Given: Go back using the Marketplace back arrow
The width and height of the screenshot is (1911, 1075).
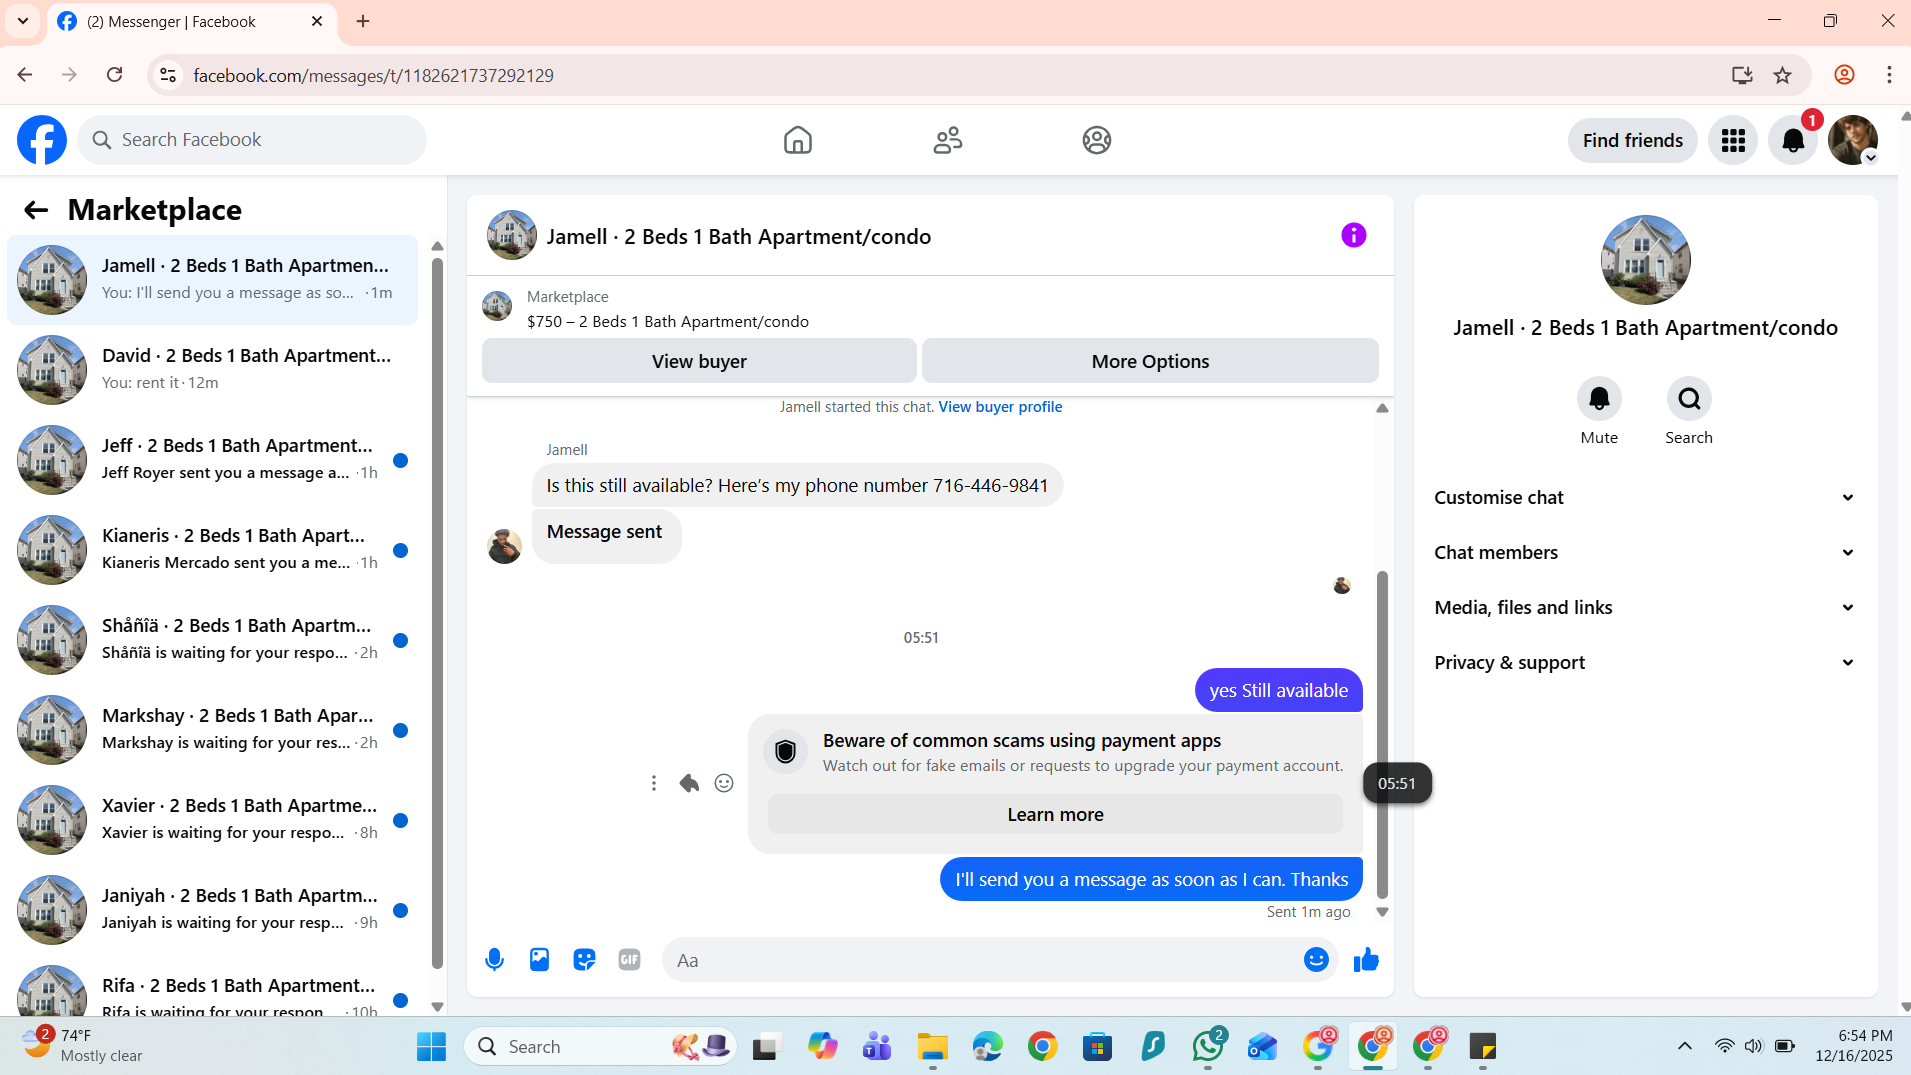Looking at the screenshot, I should point(36,210).
